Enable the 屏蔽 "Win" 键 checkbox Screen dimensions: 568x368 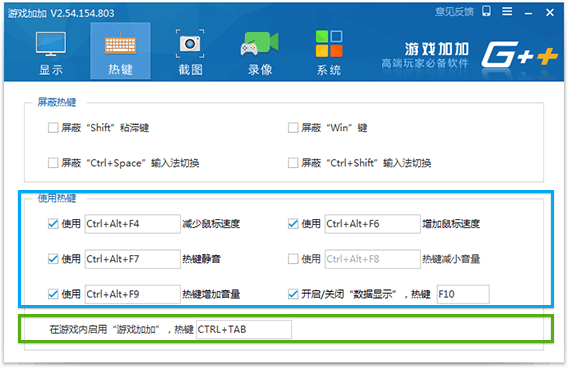293,128
